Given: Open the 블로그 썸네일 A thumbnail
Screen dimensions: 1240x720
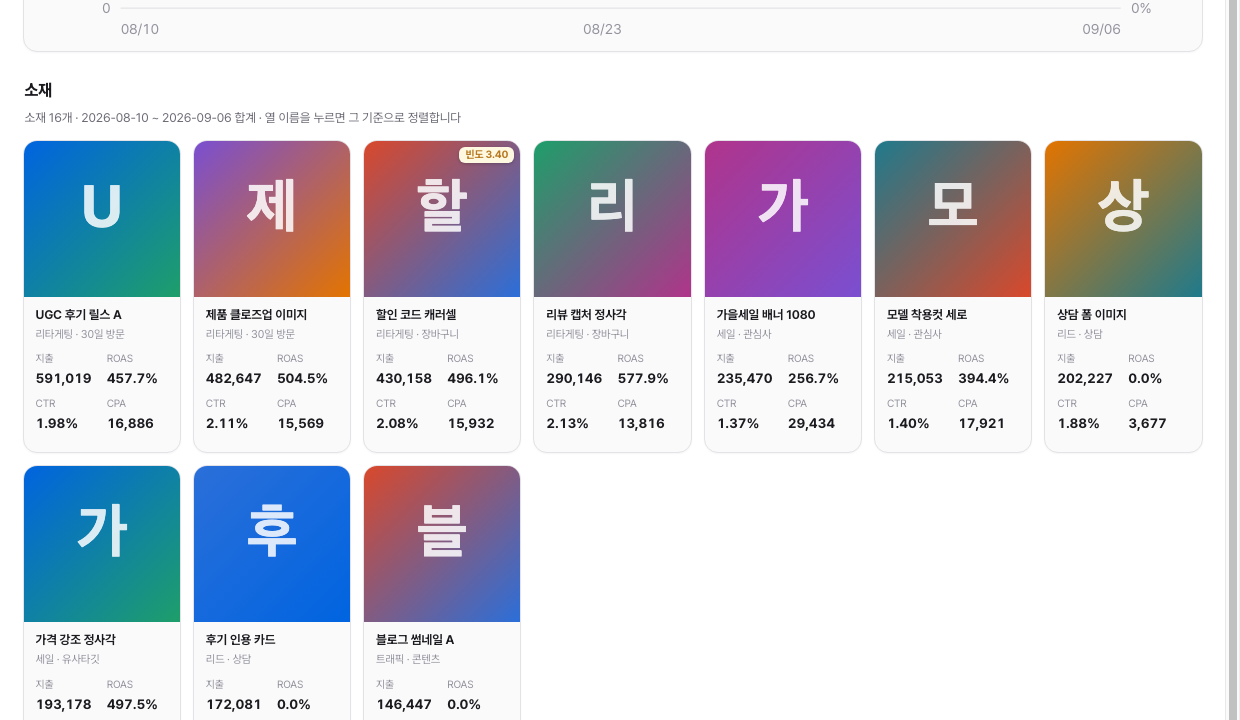Looking at the screenshot, I should pos(442,544).
